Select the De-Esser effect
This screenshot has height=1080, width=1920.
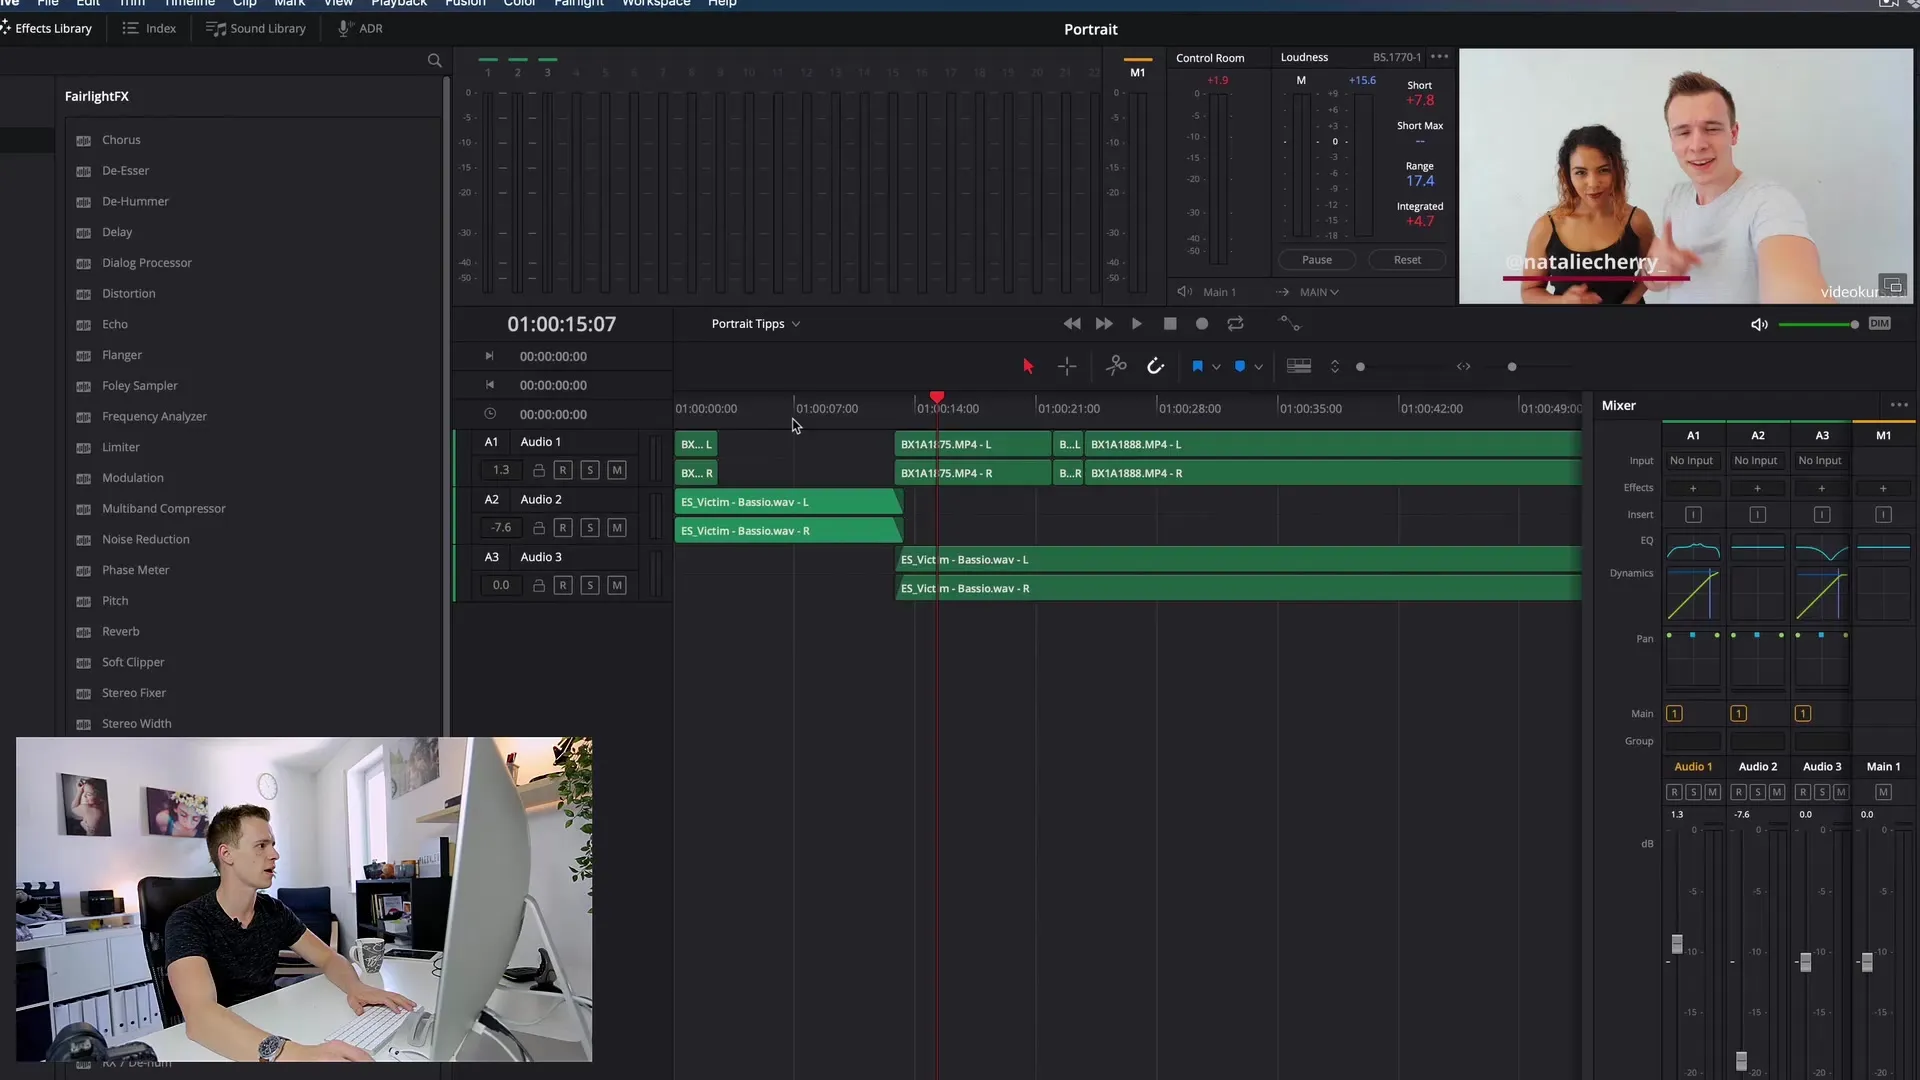125,171
